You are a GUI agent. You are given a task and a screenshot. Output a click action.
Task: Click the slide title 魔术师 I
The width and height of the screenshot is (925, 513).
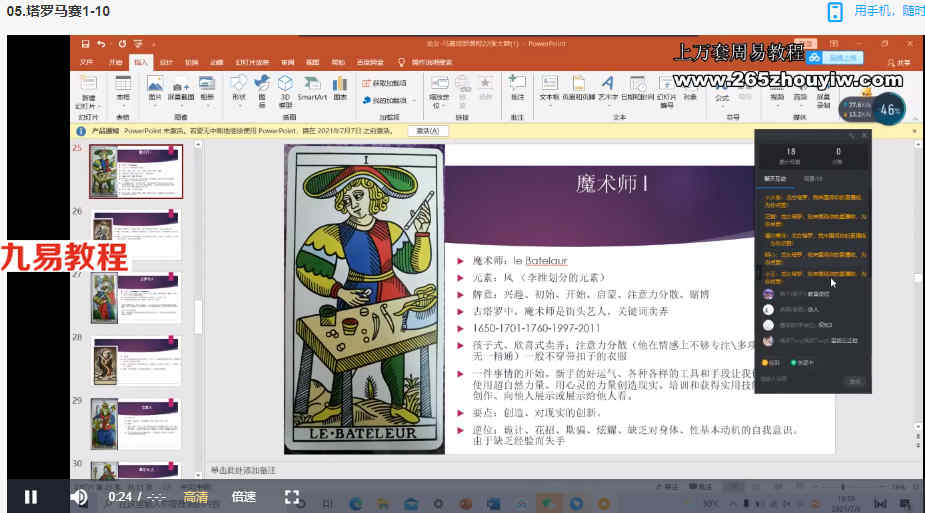[x=612, y=183]
